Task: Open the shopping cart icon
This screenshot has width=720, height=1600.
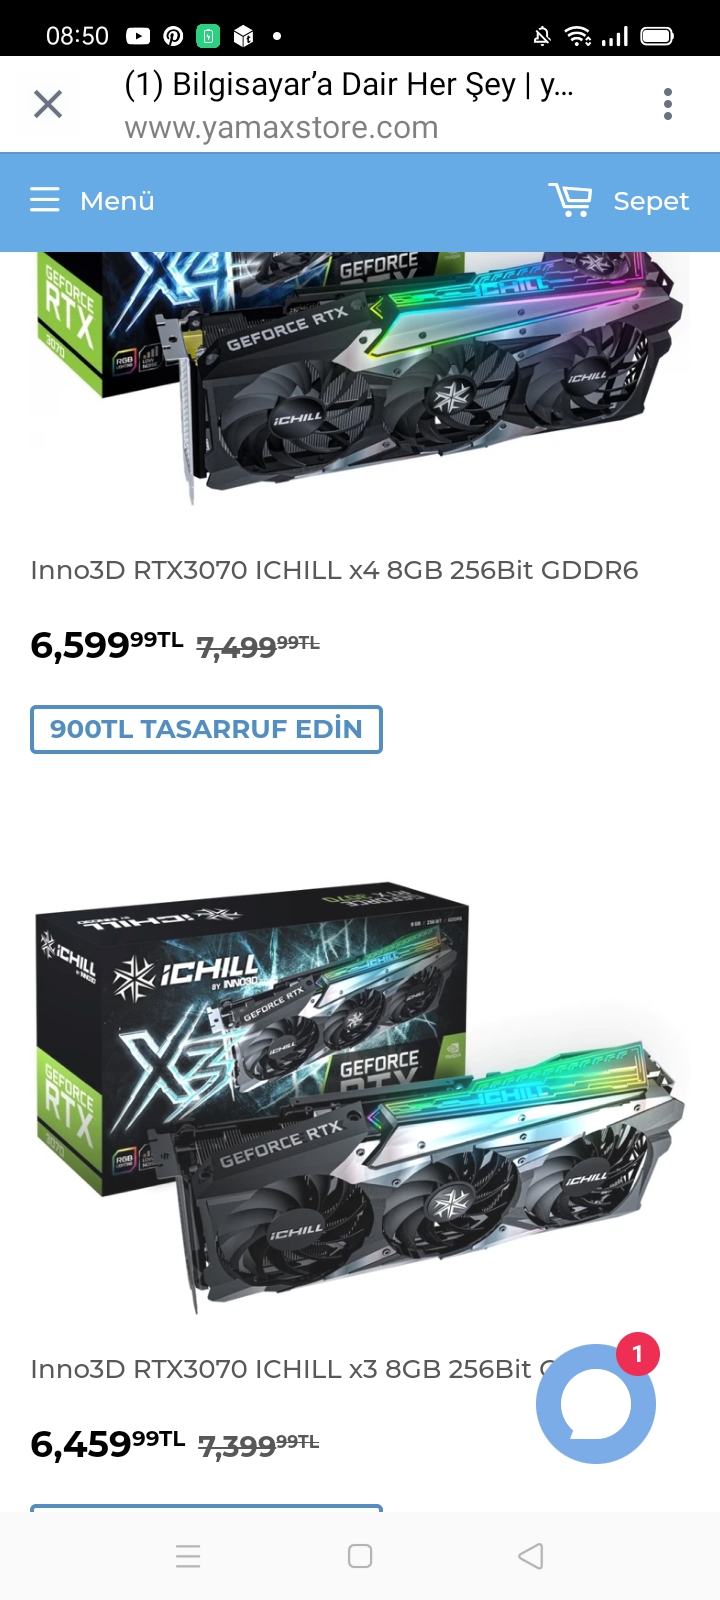Action: click(570, 200)
